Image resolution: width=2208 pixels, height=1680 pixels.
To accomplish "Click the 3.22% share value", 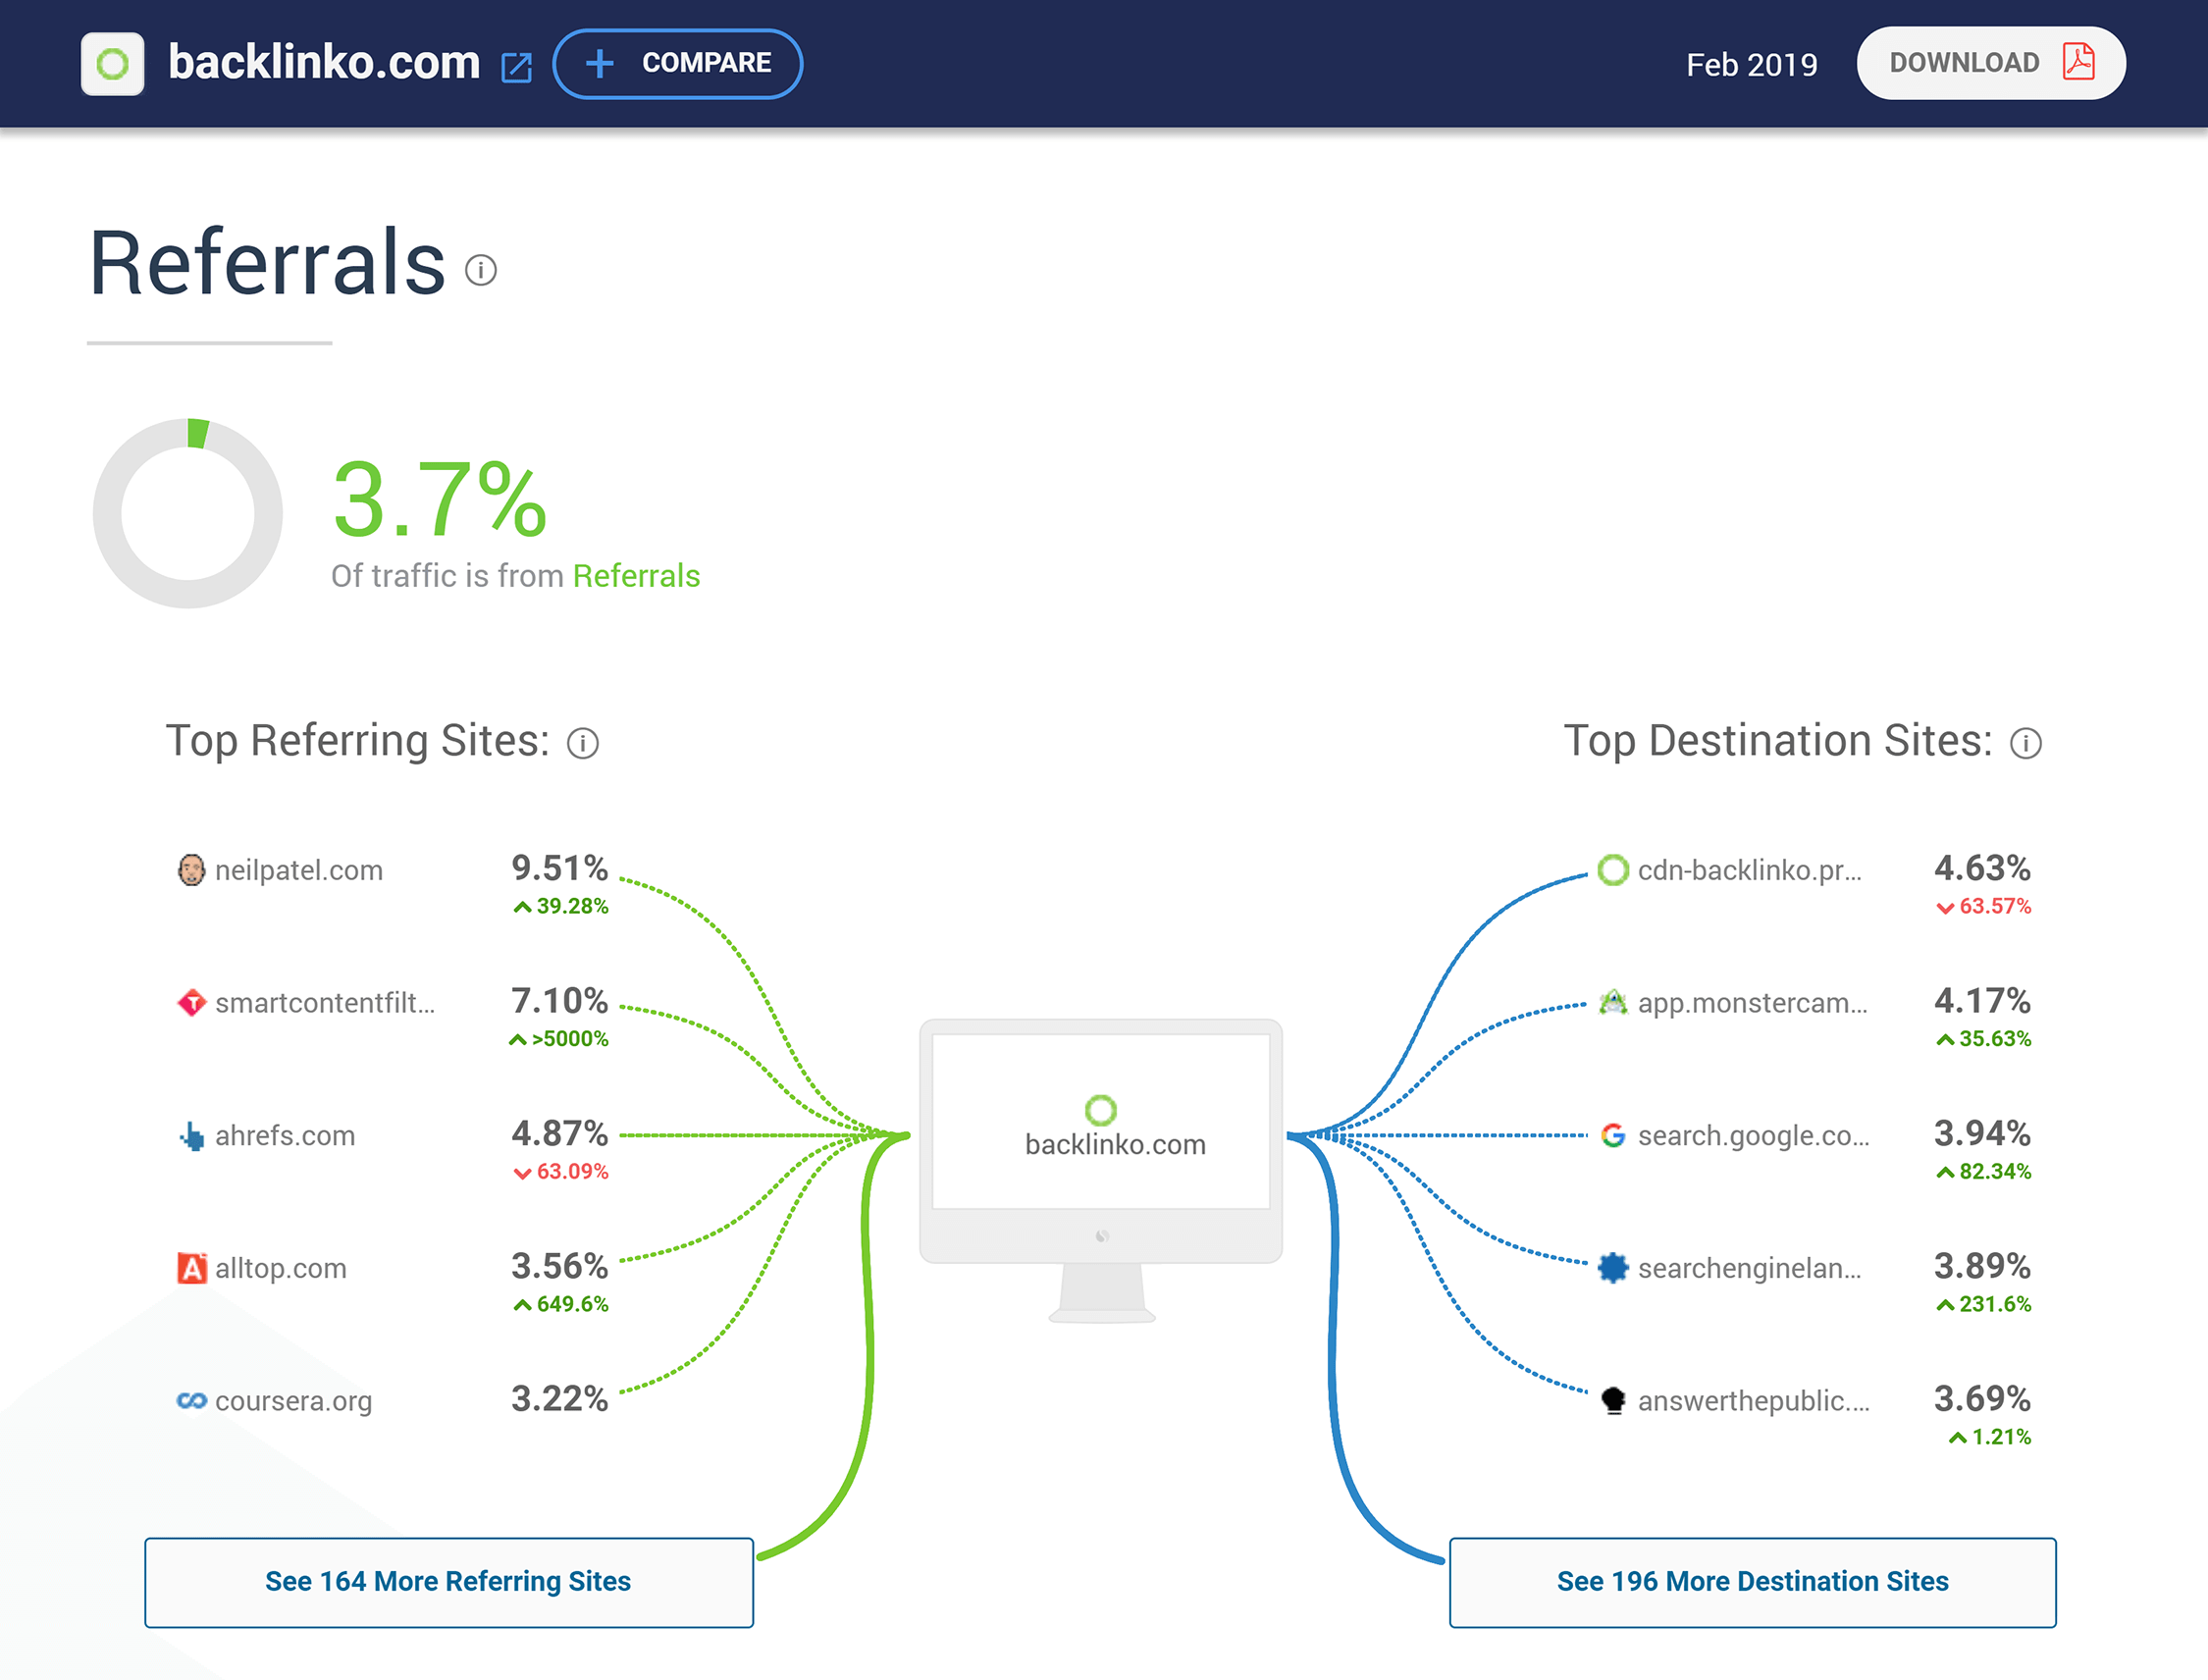I will pyautogui.click(x=560, y=1399).
